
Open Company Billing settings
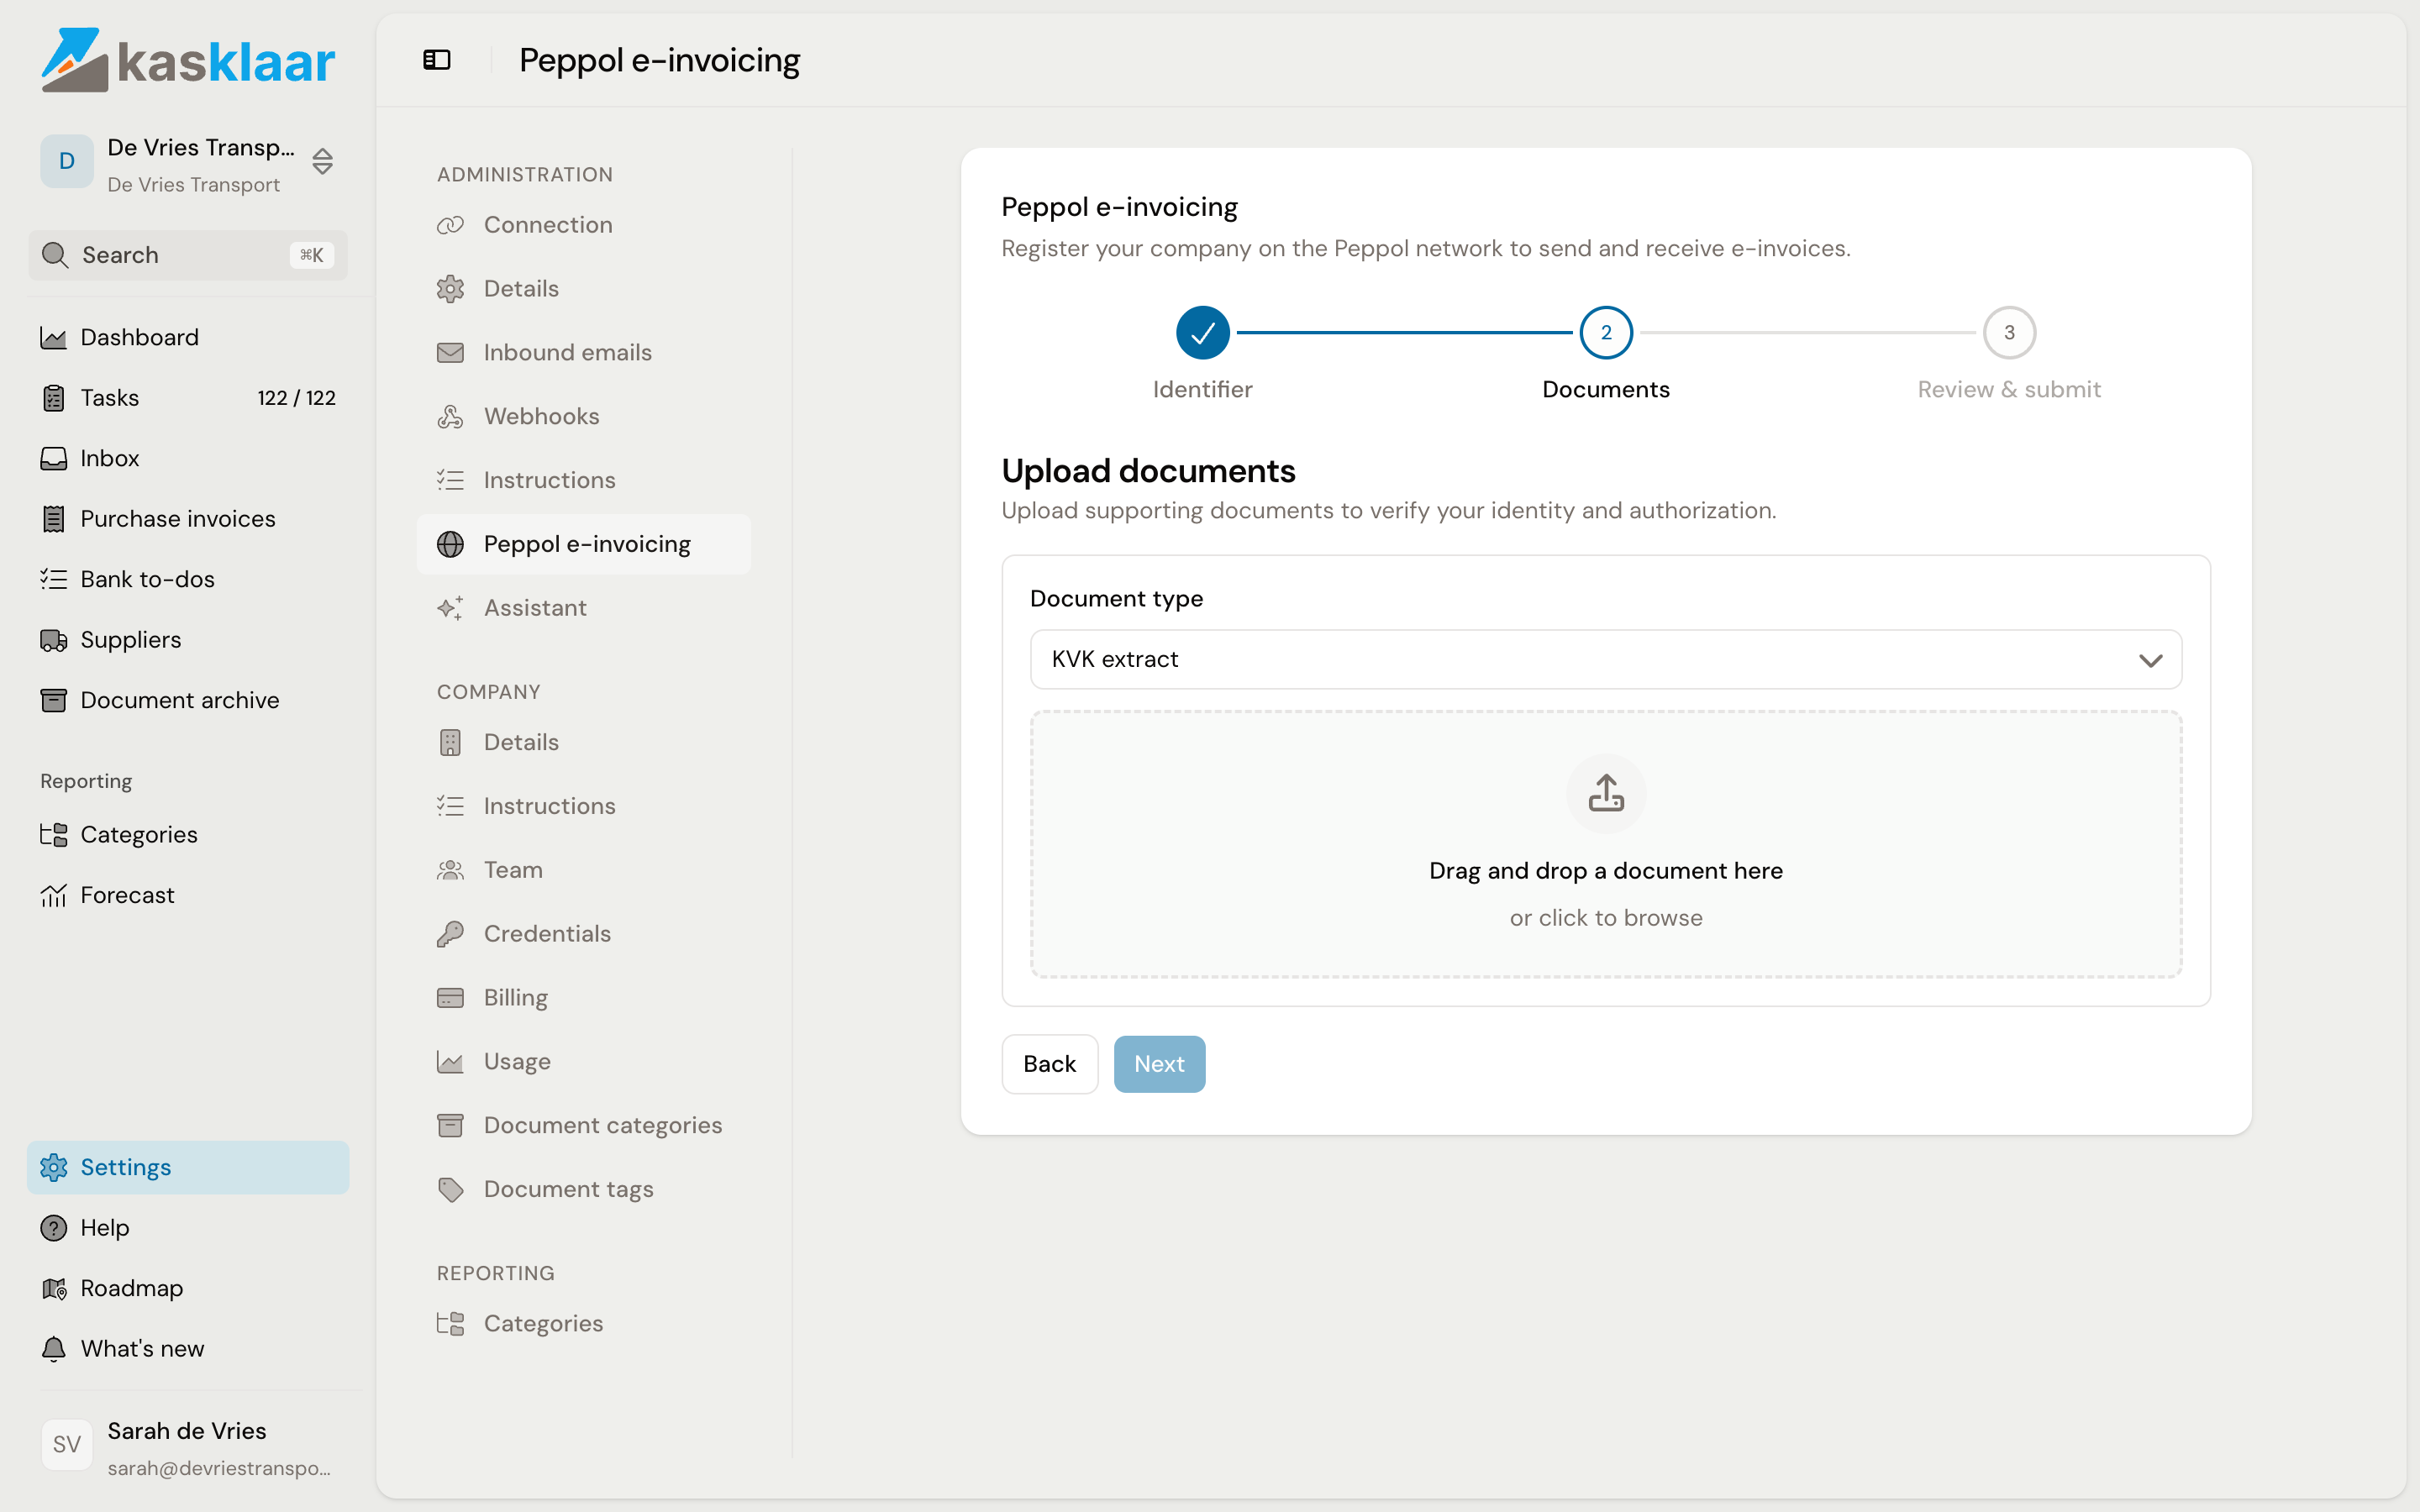click(x=584, y=998)
